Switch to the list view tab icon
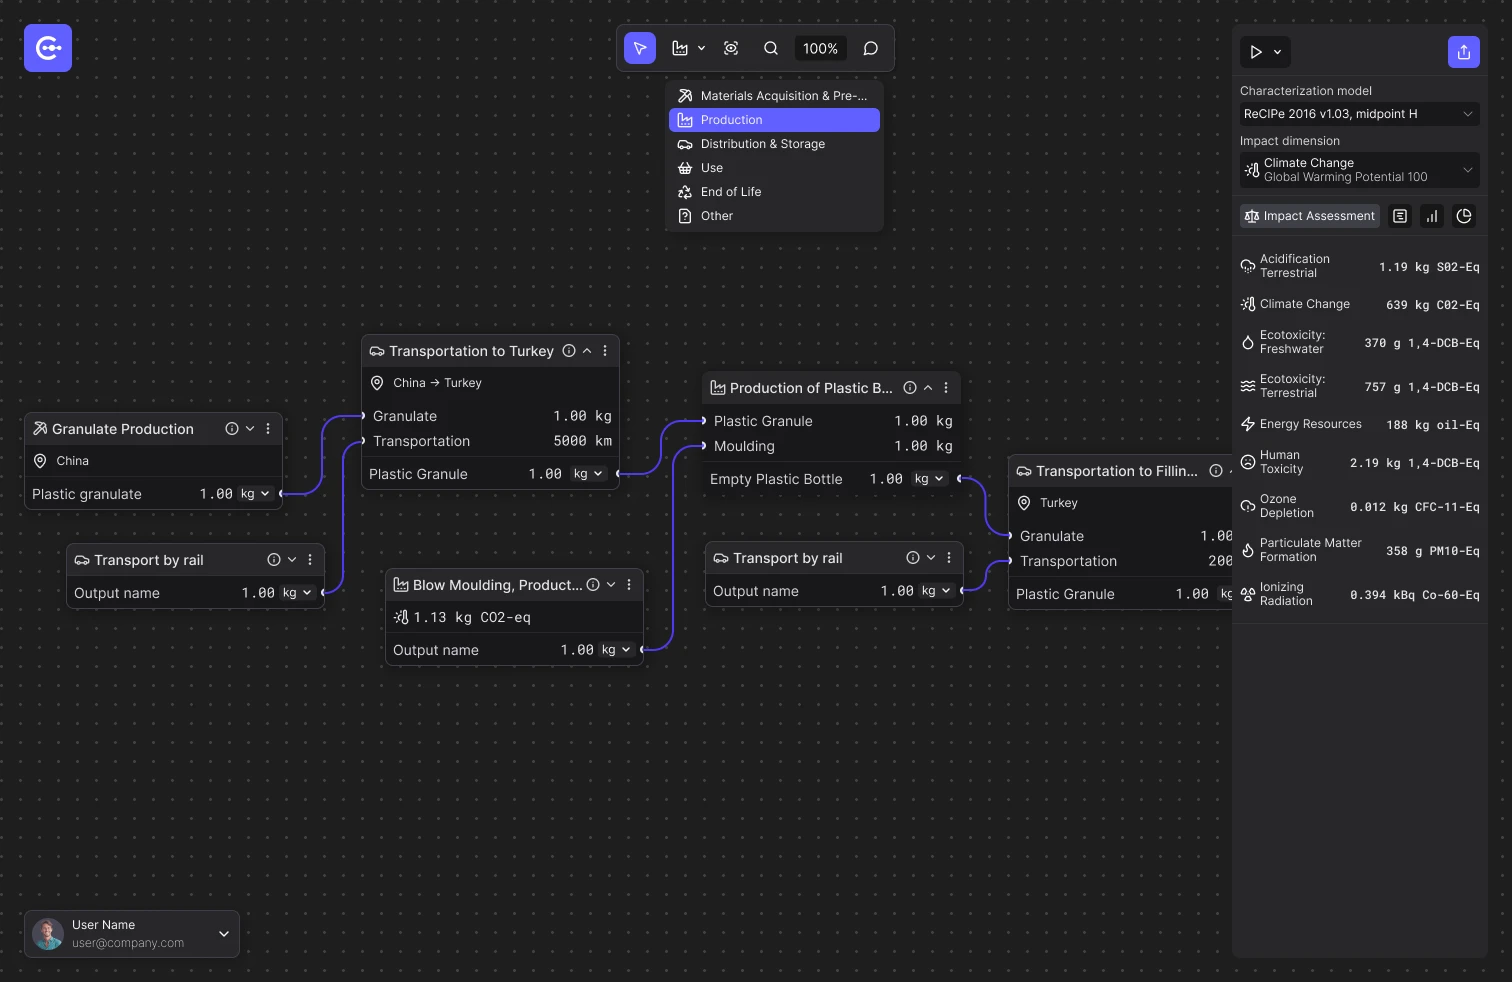The width and height of the screenshot is (1512, 982). (x=1400, y=216)
